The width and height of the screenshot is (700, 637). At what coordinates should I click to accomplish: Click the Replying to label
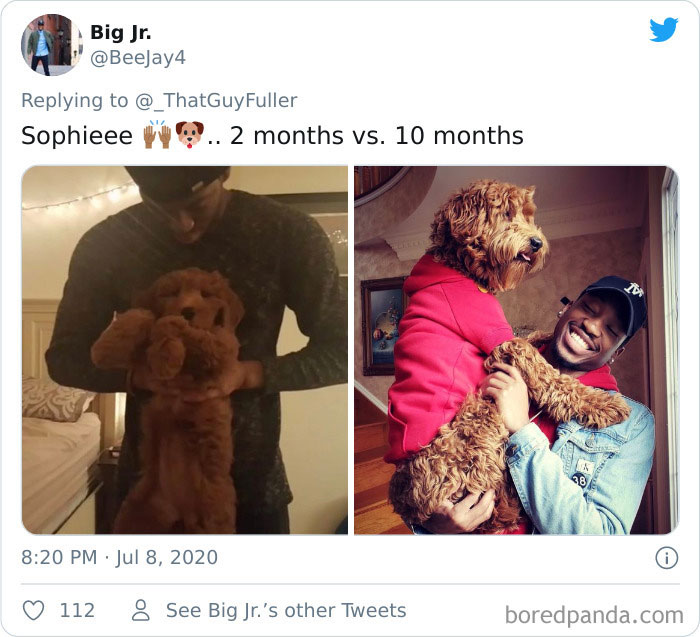75,100
